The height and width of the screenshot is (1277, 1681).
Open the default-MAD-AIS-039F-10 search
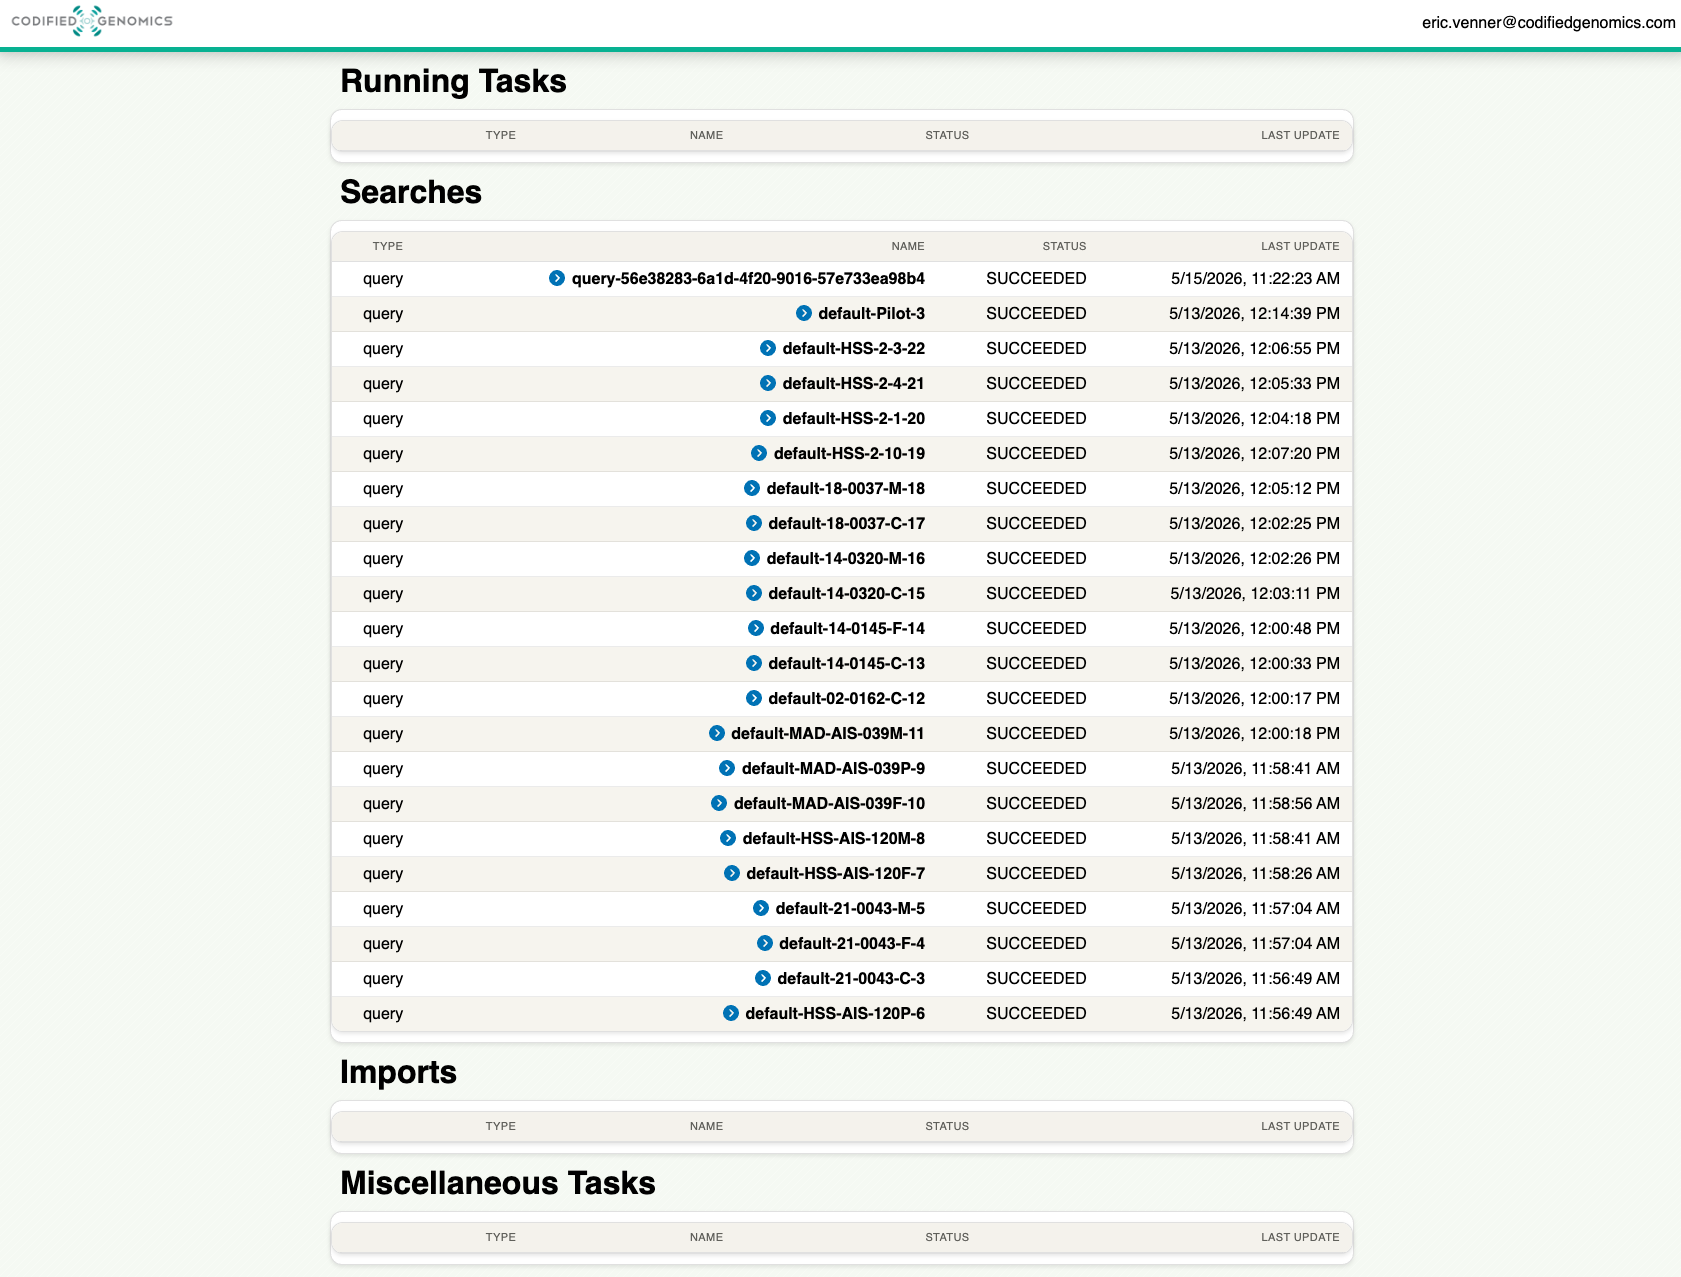coord(829,803)
